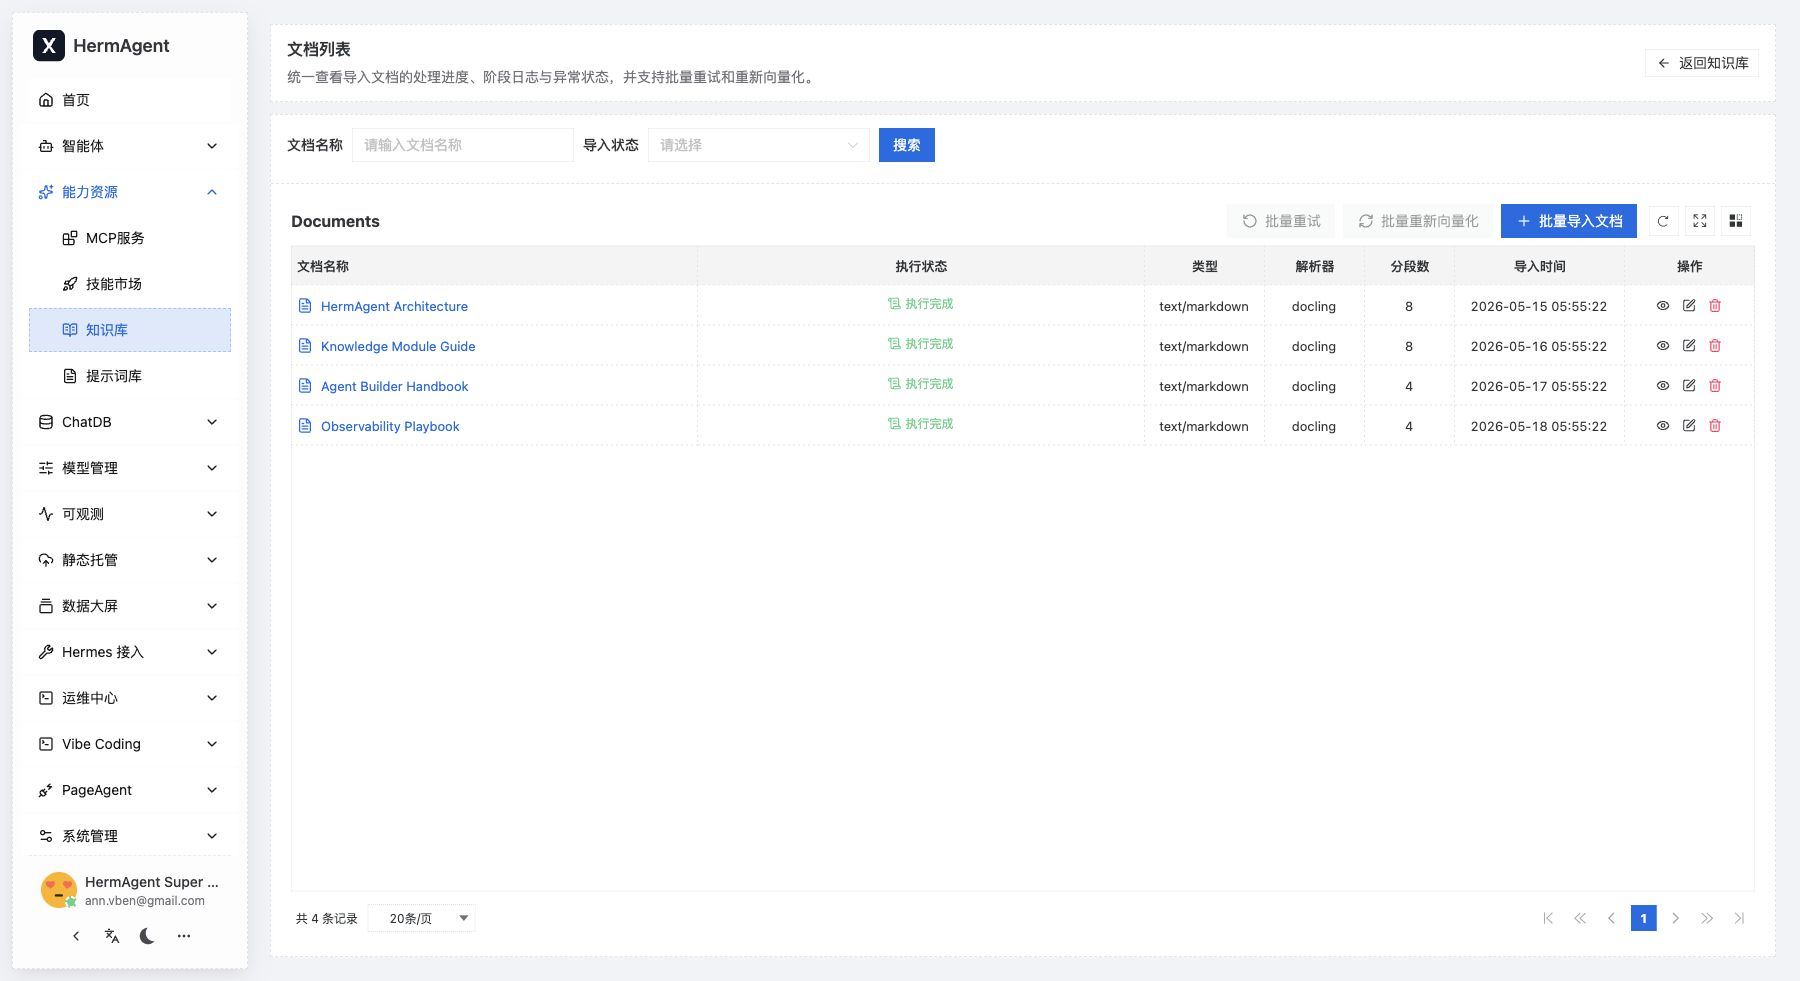
Task: View the Observability Playbook document
Action: (x=1663, y=426)
